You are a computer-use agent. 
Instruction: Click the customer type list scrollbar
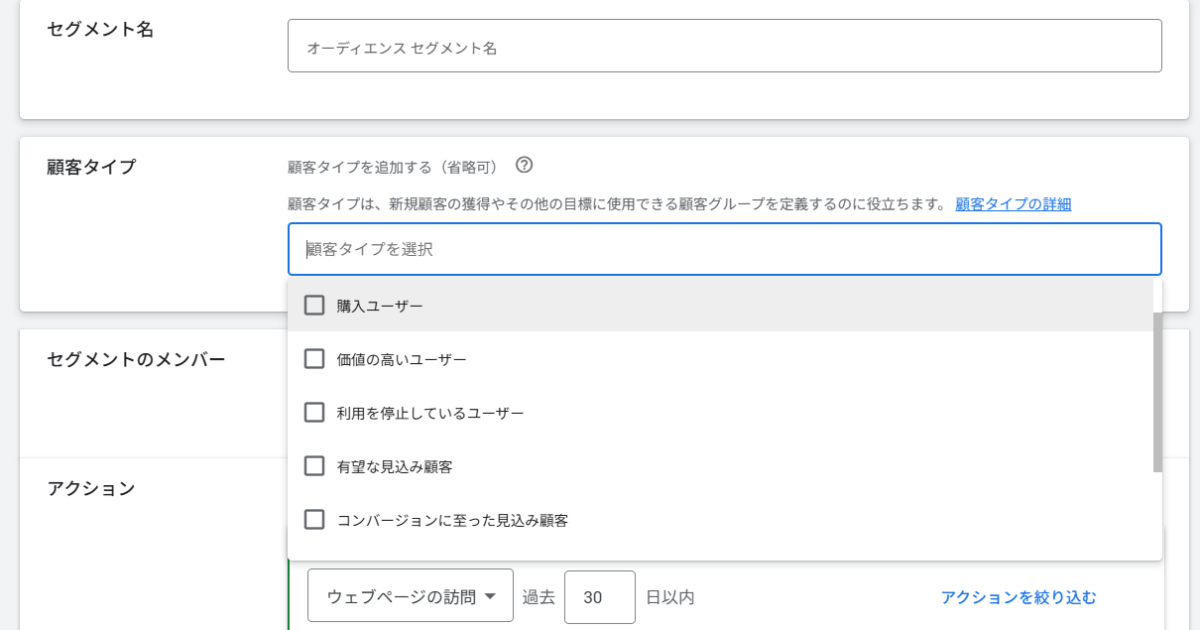coord(1157,391)
